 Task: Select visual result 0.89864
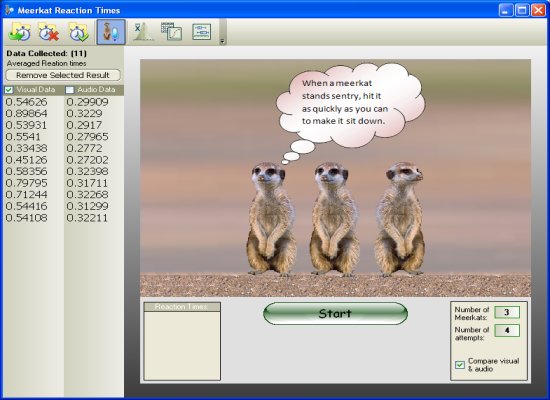[x=27, y=113]
